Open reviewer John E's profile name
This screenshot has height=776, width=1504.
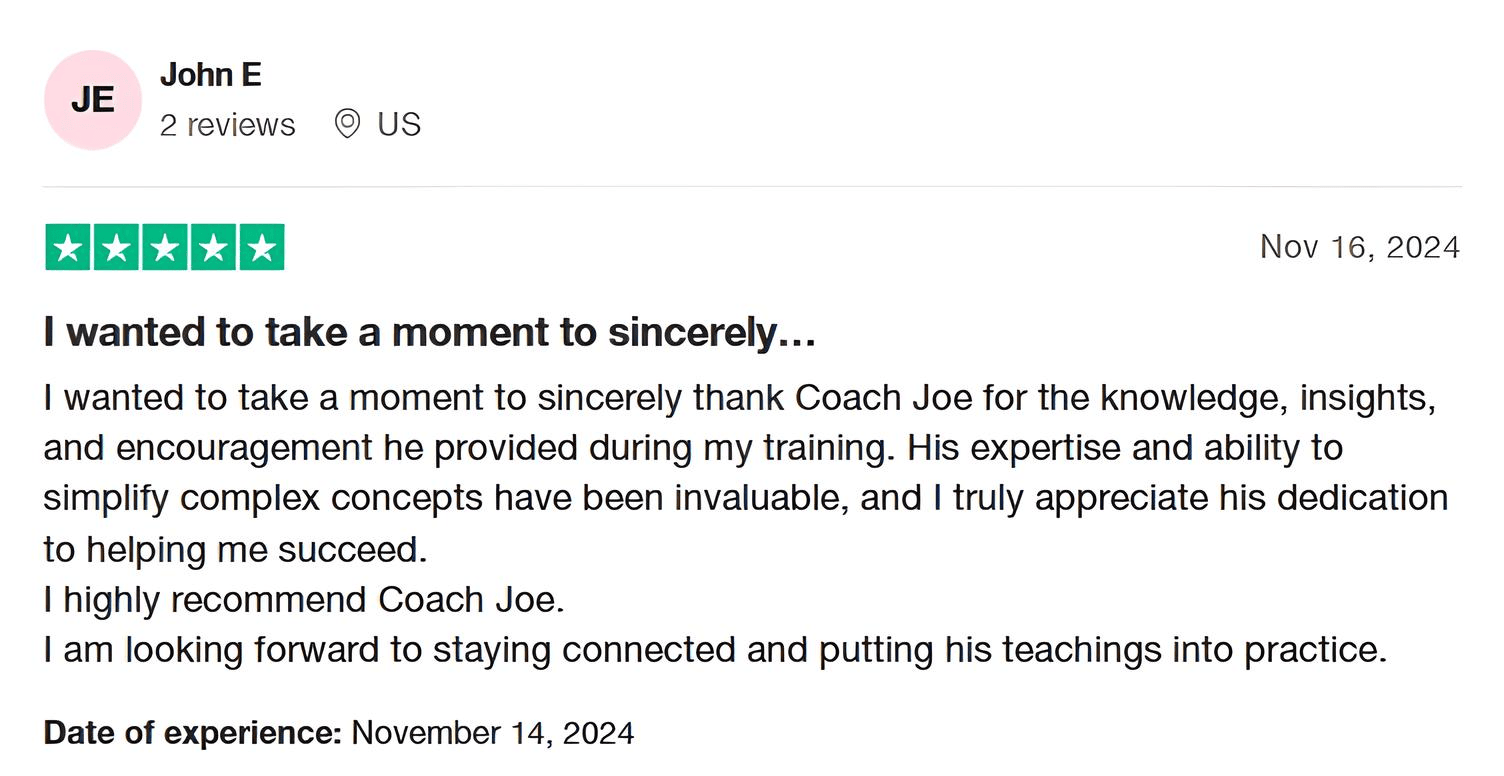pyautogui.click(x=211, y=75)
